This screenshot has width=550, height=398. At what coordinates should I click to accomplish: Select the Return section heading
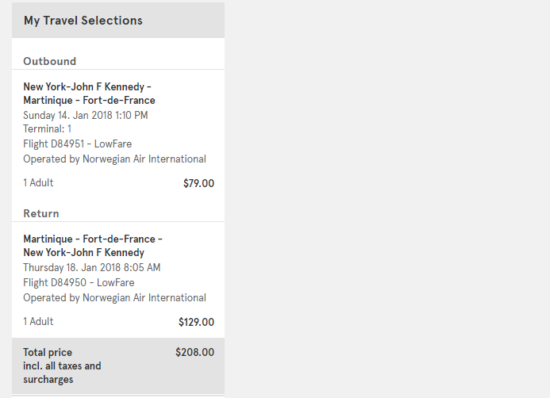pyautogui.click(x=41, y=214)
